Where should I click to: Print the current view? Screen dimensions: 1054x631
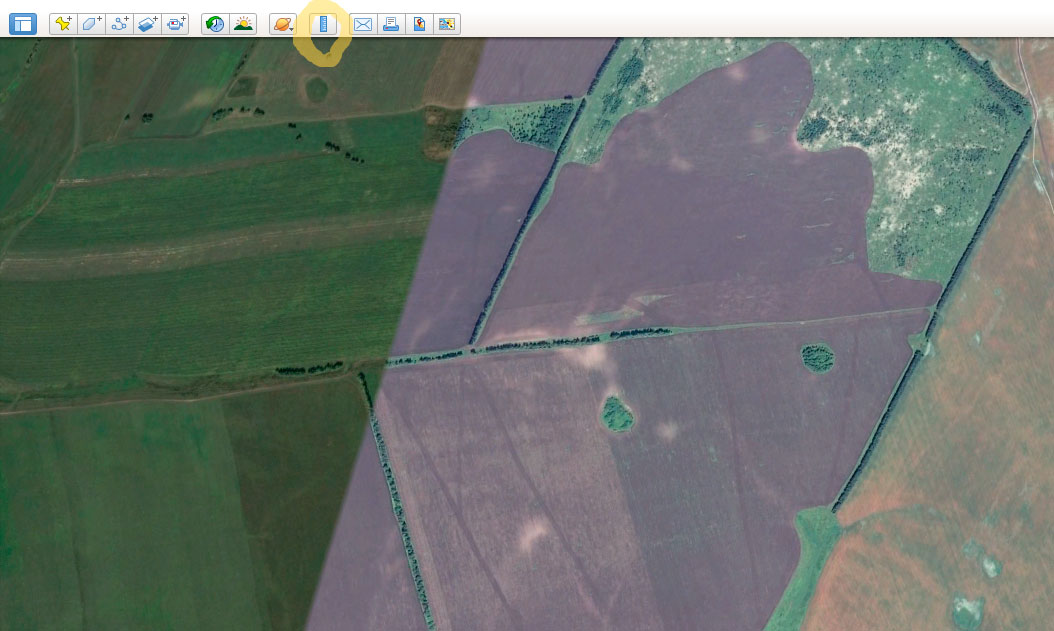(391, 24)
